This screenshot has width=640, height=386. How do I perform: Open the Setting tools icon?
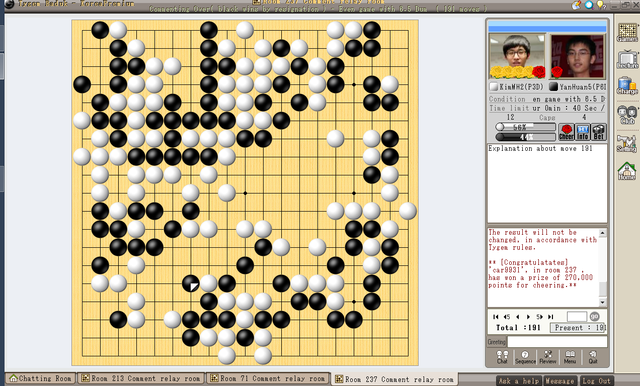[627, 143]
